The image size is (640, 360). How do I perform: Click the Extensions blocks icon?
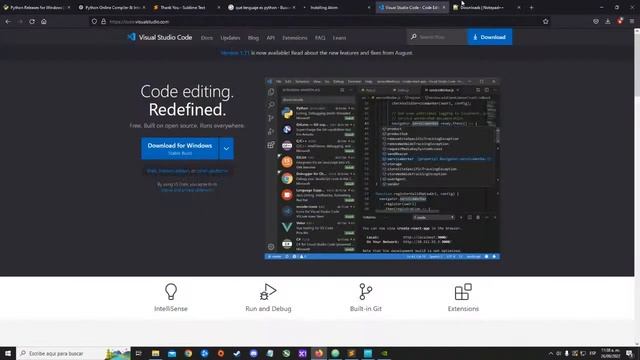coord(463,292)
